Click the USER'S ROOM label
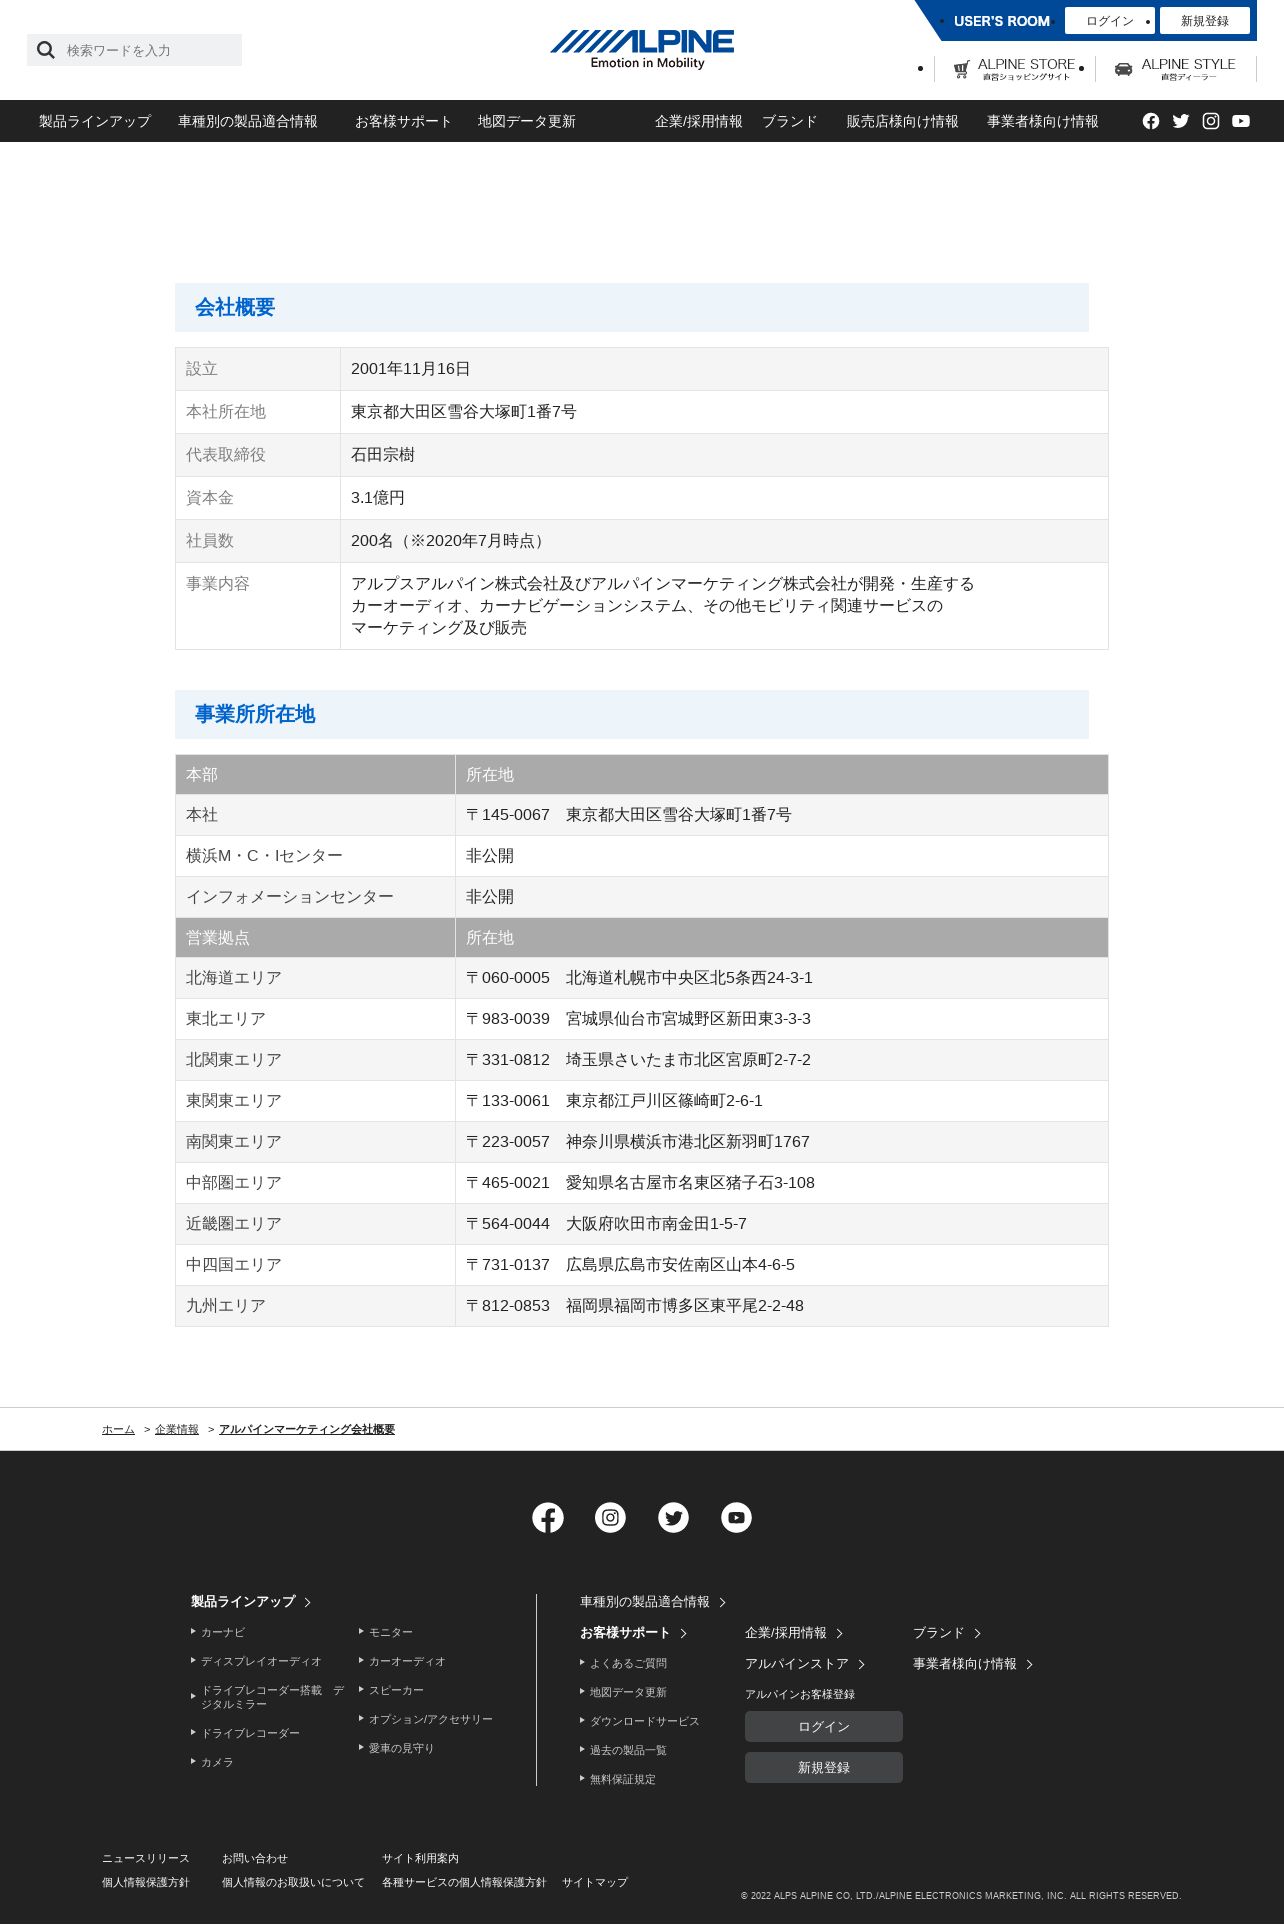Screen dimensions: 1284x1926 pyautogui.click(x=1002, y=21)
